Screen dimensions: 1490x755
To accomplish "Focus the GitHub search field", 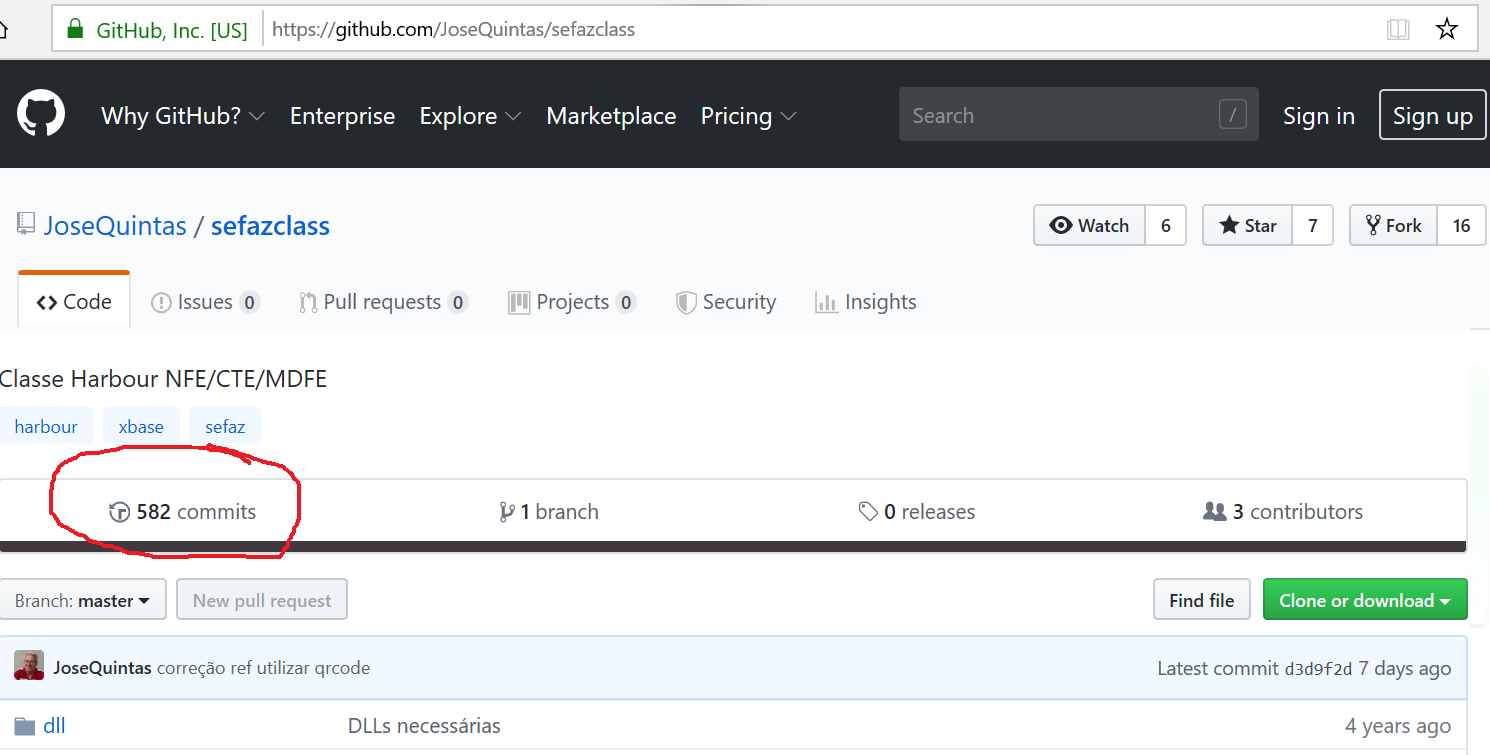I will click(x=1060, y=116).
